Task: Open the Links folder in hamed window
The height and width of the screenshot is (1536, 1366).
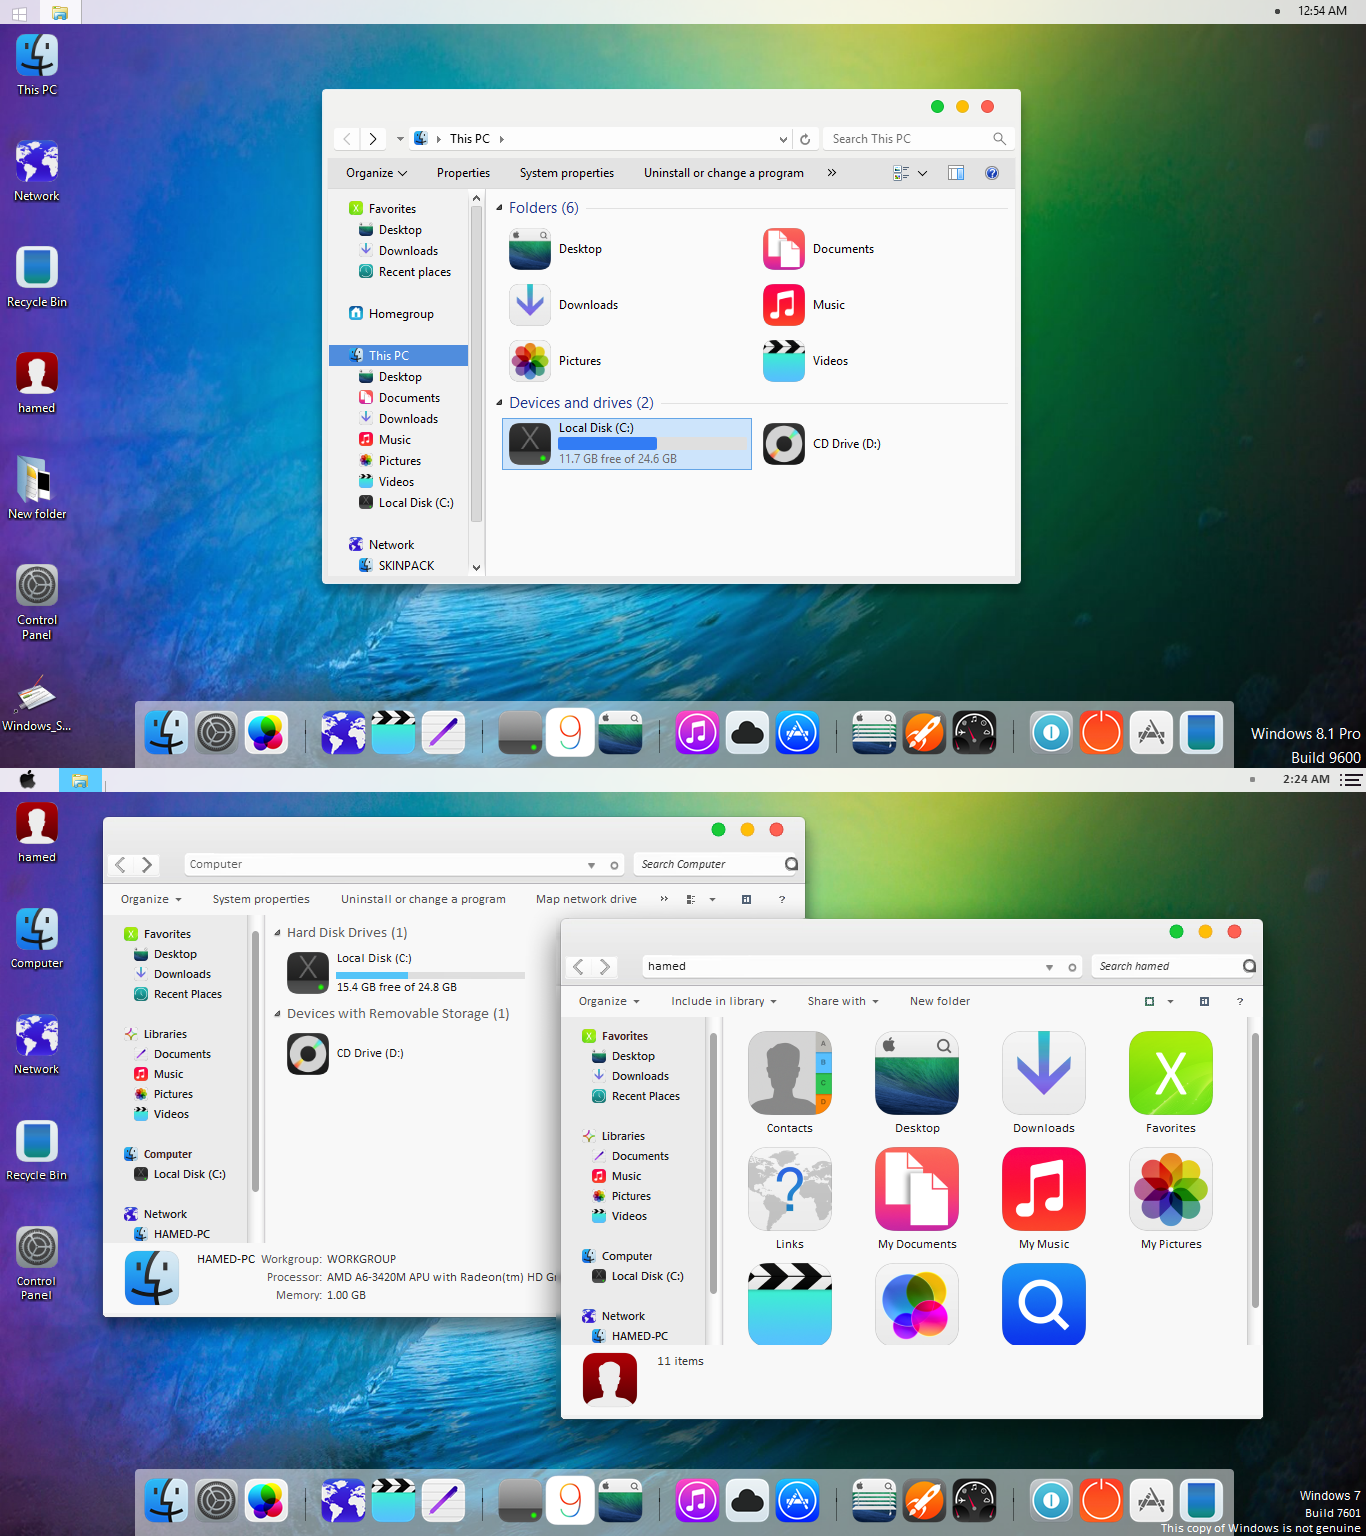Action: 790,1200
